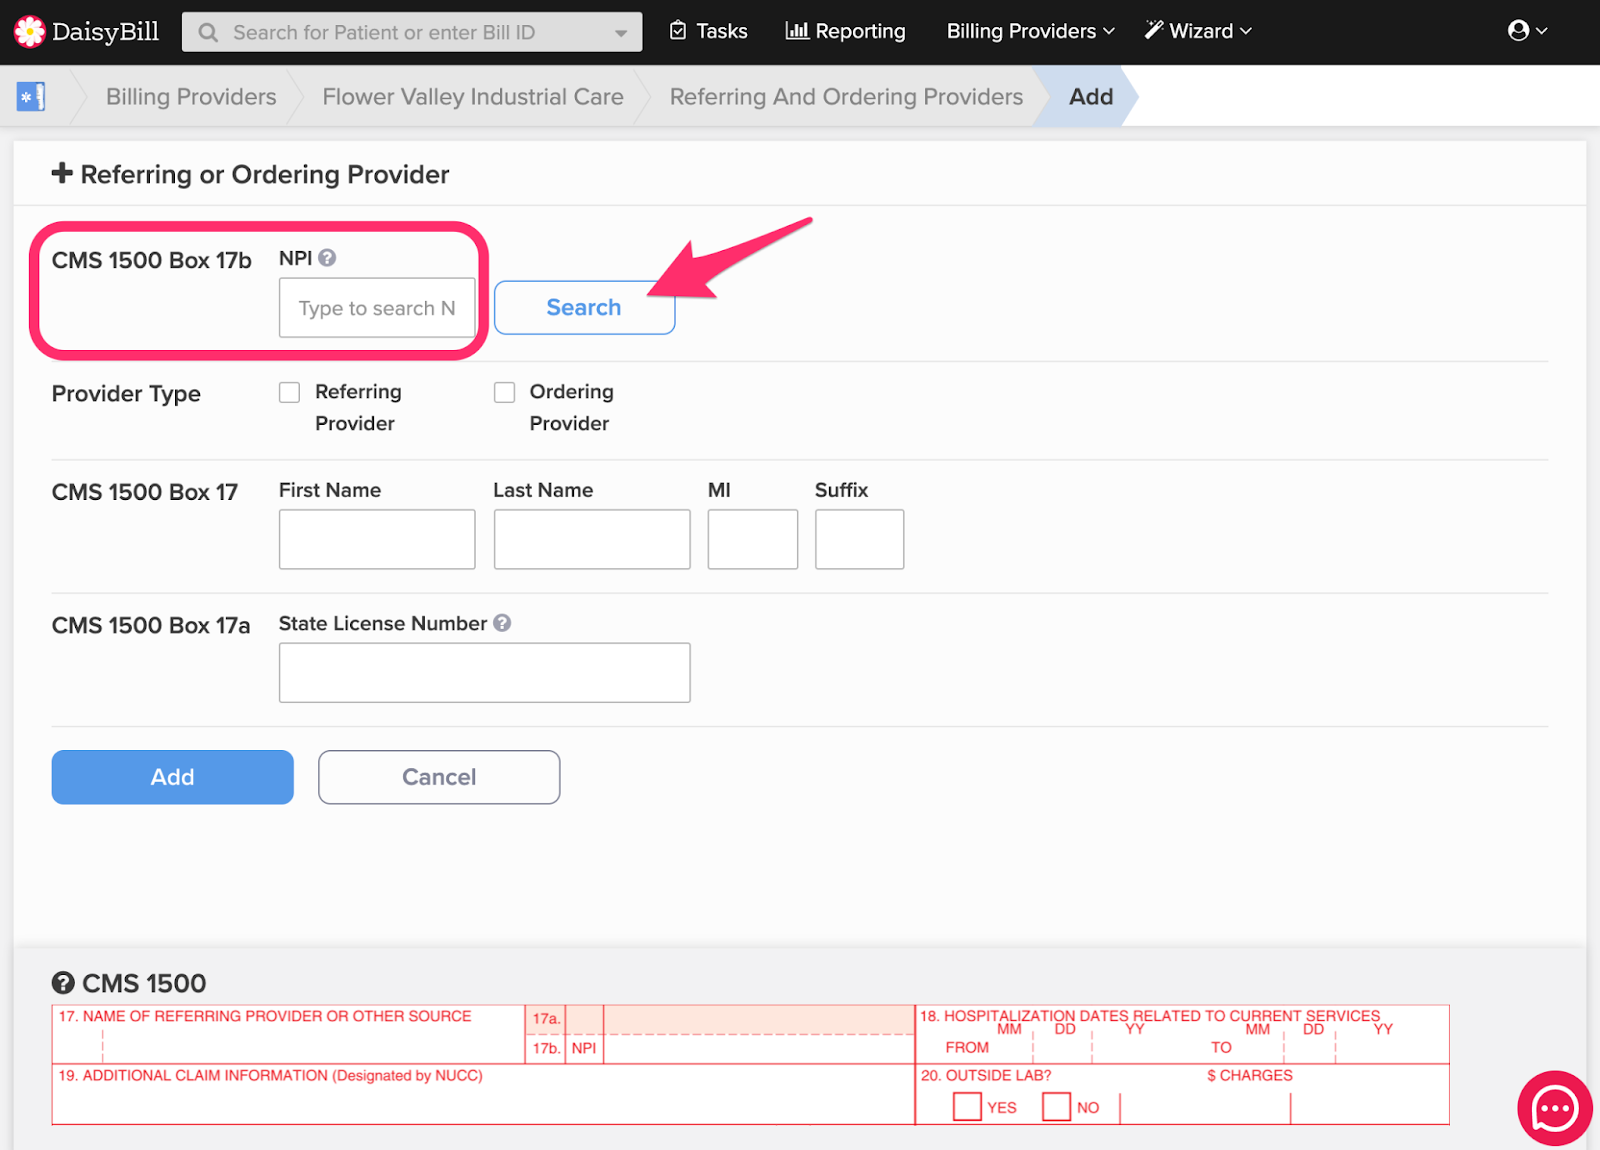
Task: Focus the NPI search input field
Action: [377, 308]
